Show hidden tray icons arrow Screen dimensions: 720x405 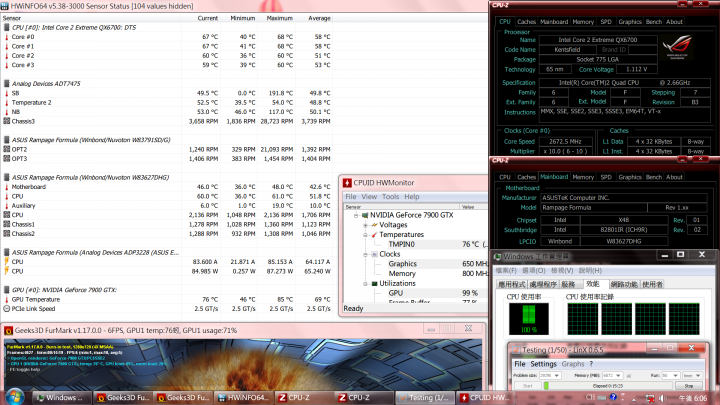click(x=634, y=399)
